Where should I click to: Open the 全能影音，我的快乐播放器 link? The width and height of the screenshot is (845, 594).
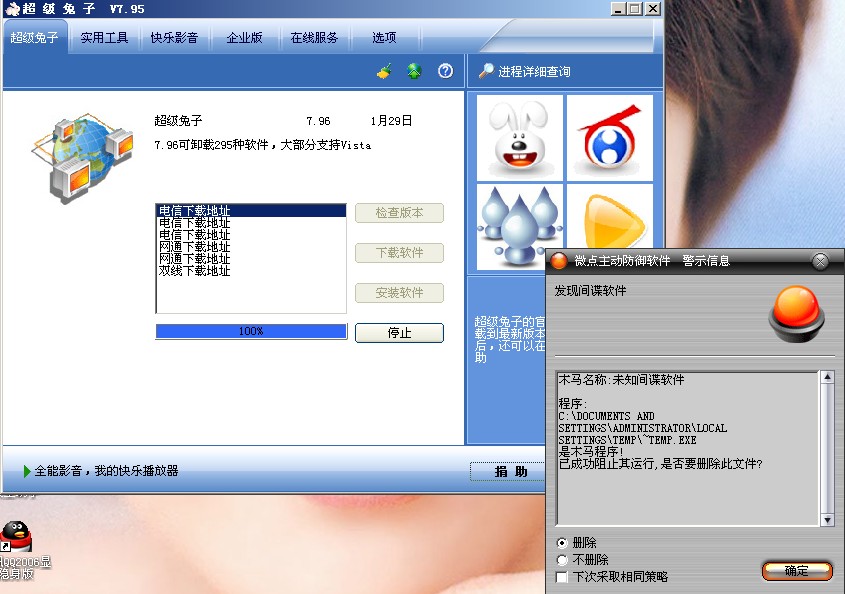(x=106, y=471)
